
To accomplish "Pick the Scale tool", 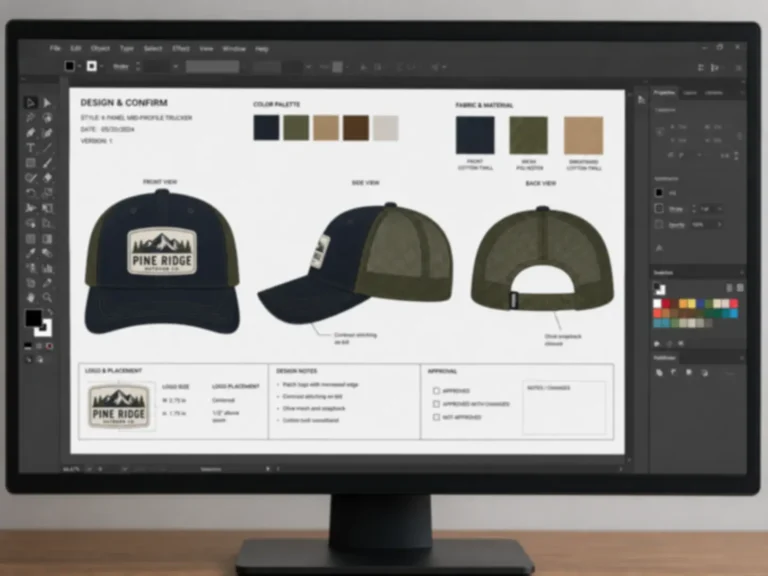I will point(47,193).
